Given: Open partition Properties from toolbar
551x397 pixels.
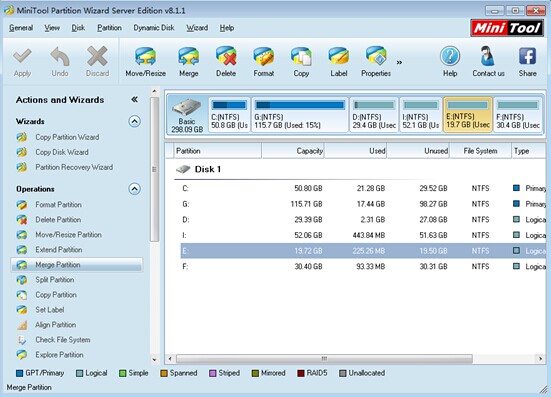Looking at the screenshot, I should click(376, 62).
